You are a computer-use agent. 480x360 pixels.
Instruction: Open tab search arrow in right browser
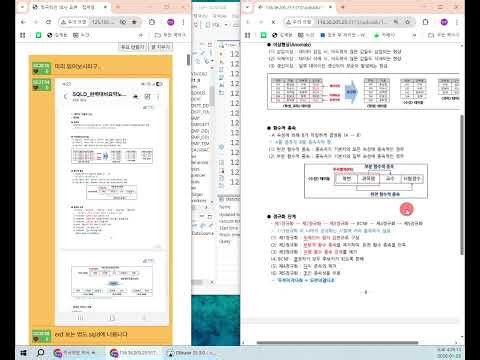[247, 7]
